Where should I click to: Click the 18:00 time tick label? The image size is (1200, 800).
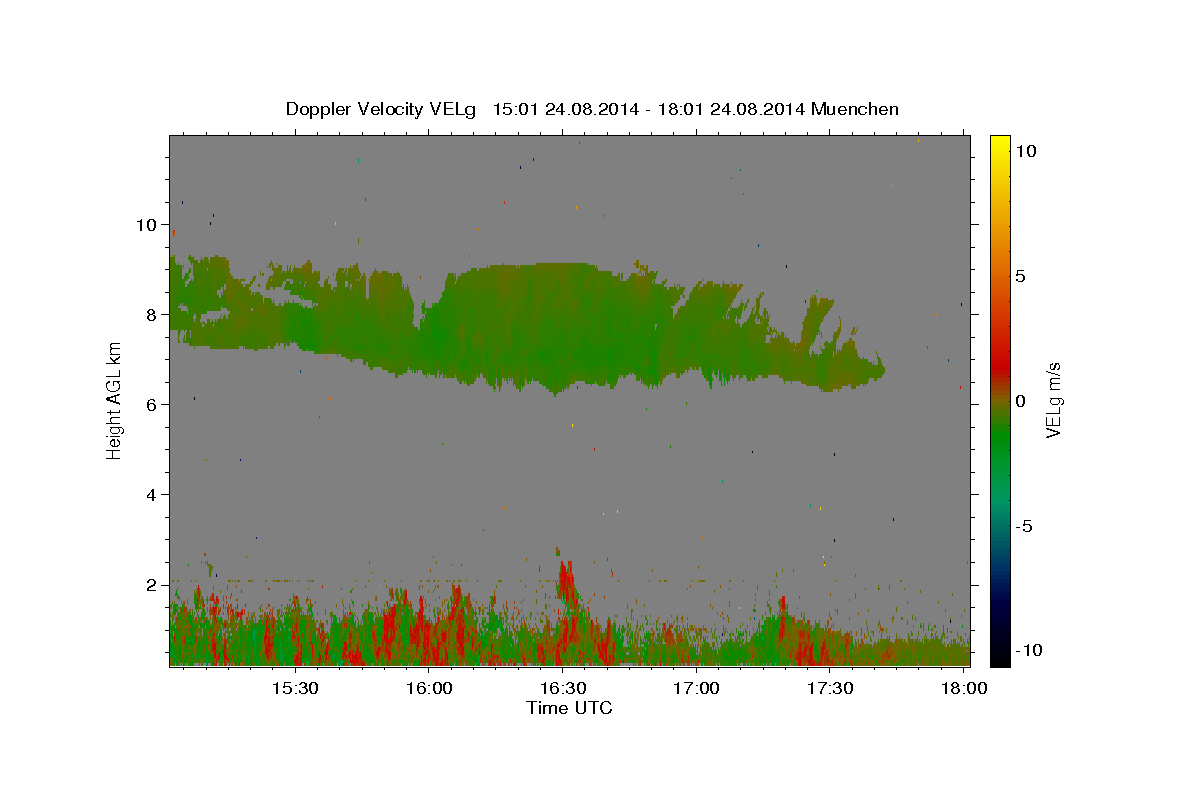click(964, 689)
